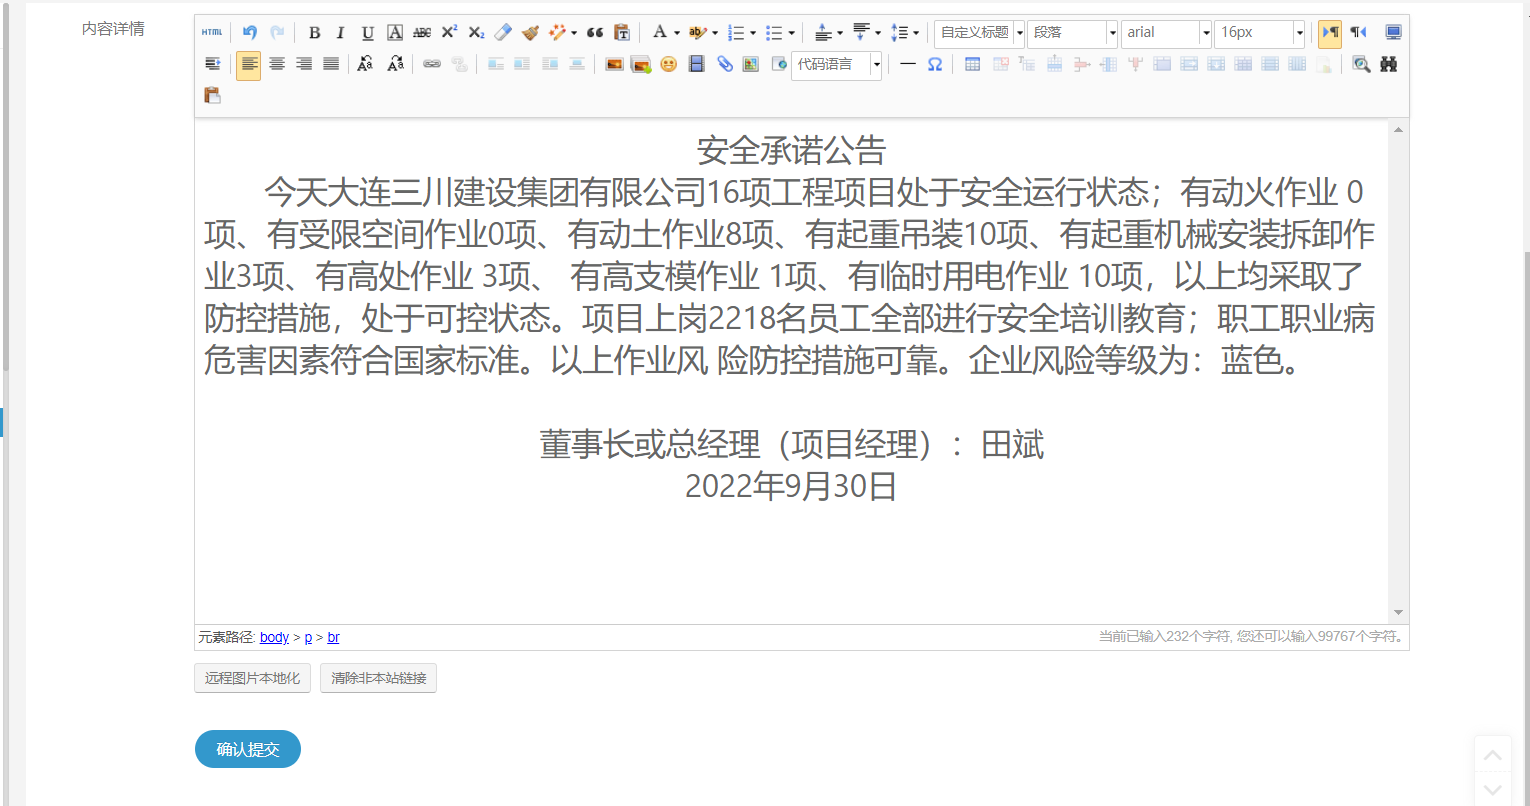Insert a hyperlink
Viewport: 1530px width, 806px height.
[432, 64]
